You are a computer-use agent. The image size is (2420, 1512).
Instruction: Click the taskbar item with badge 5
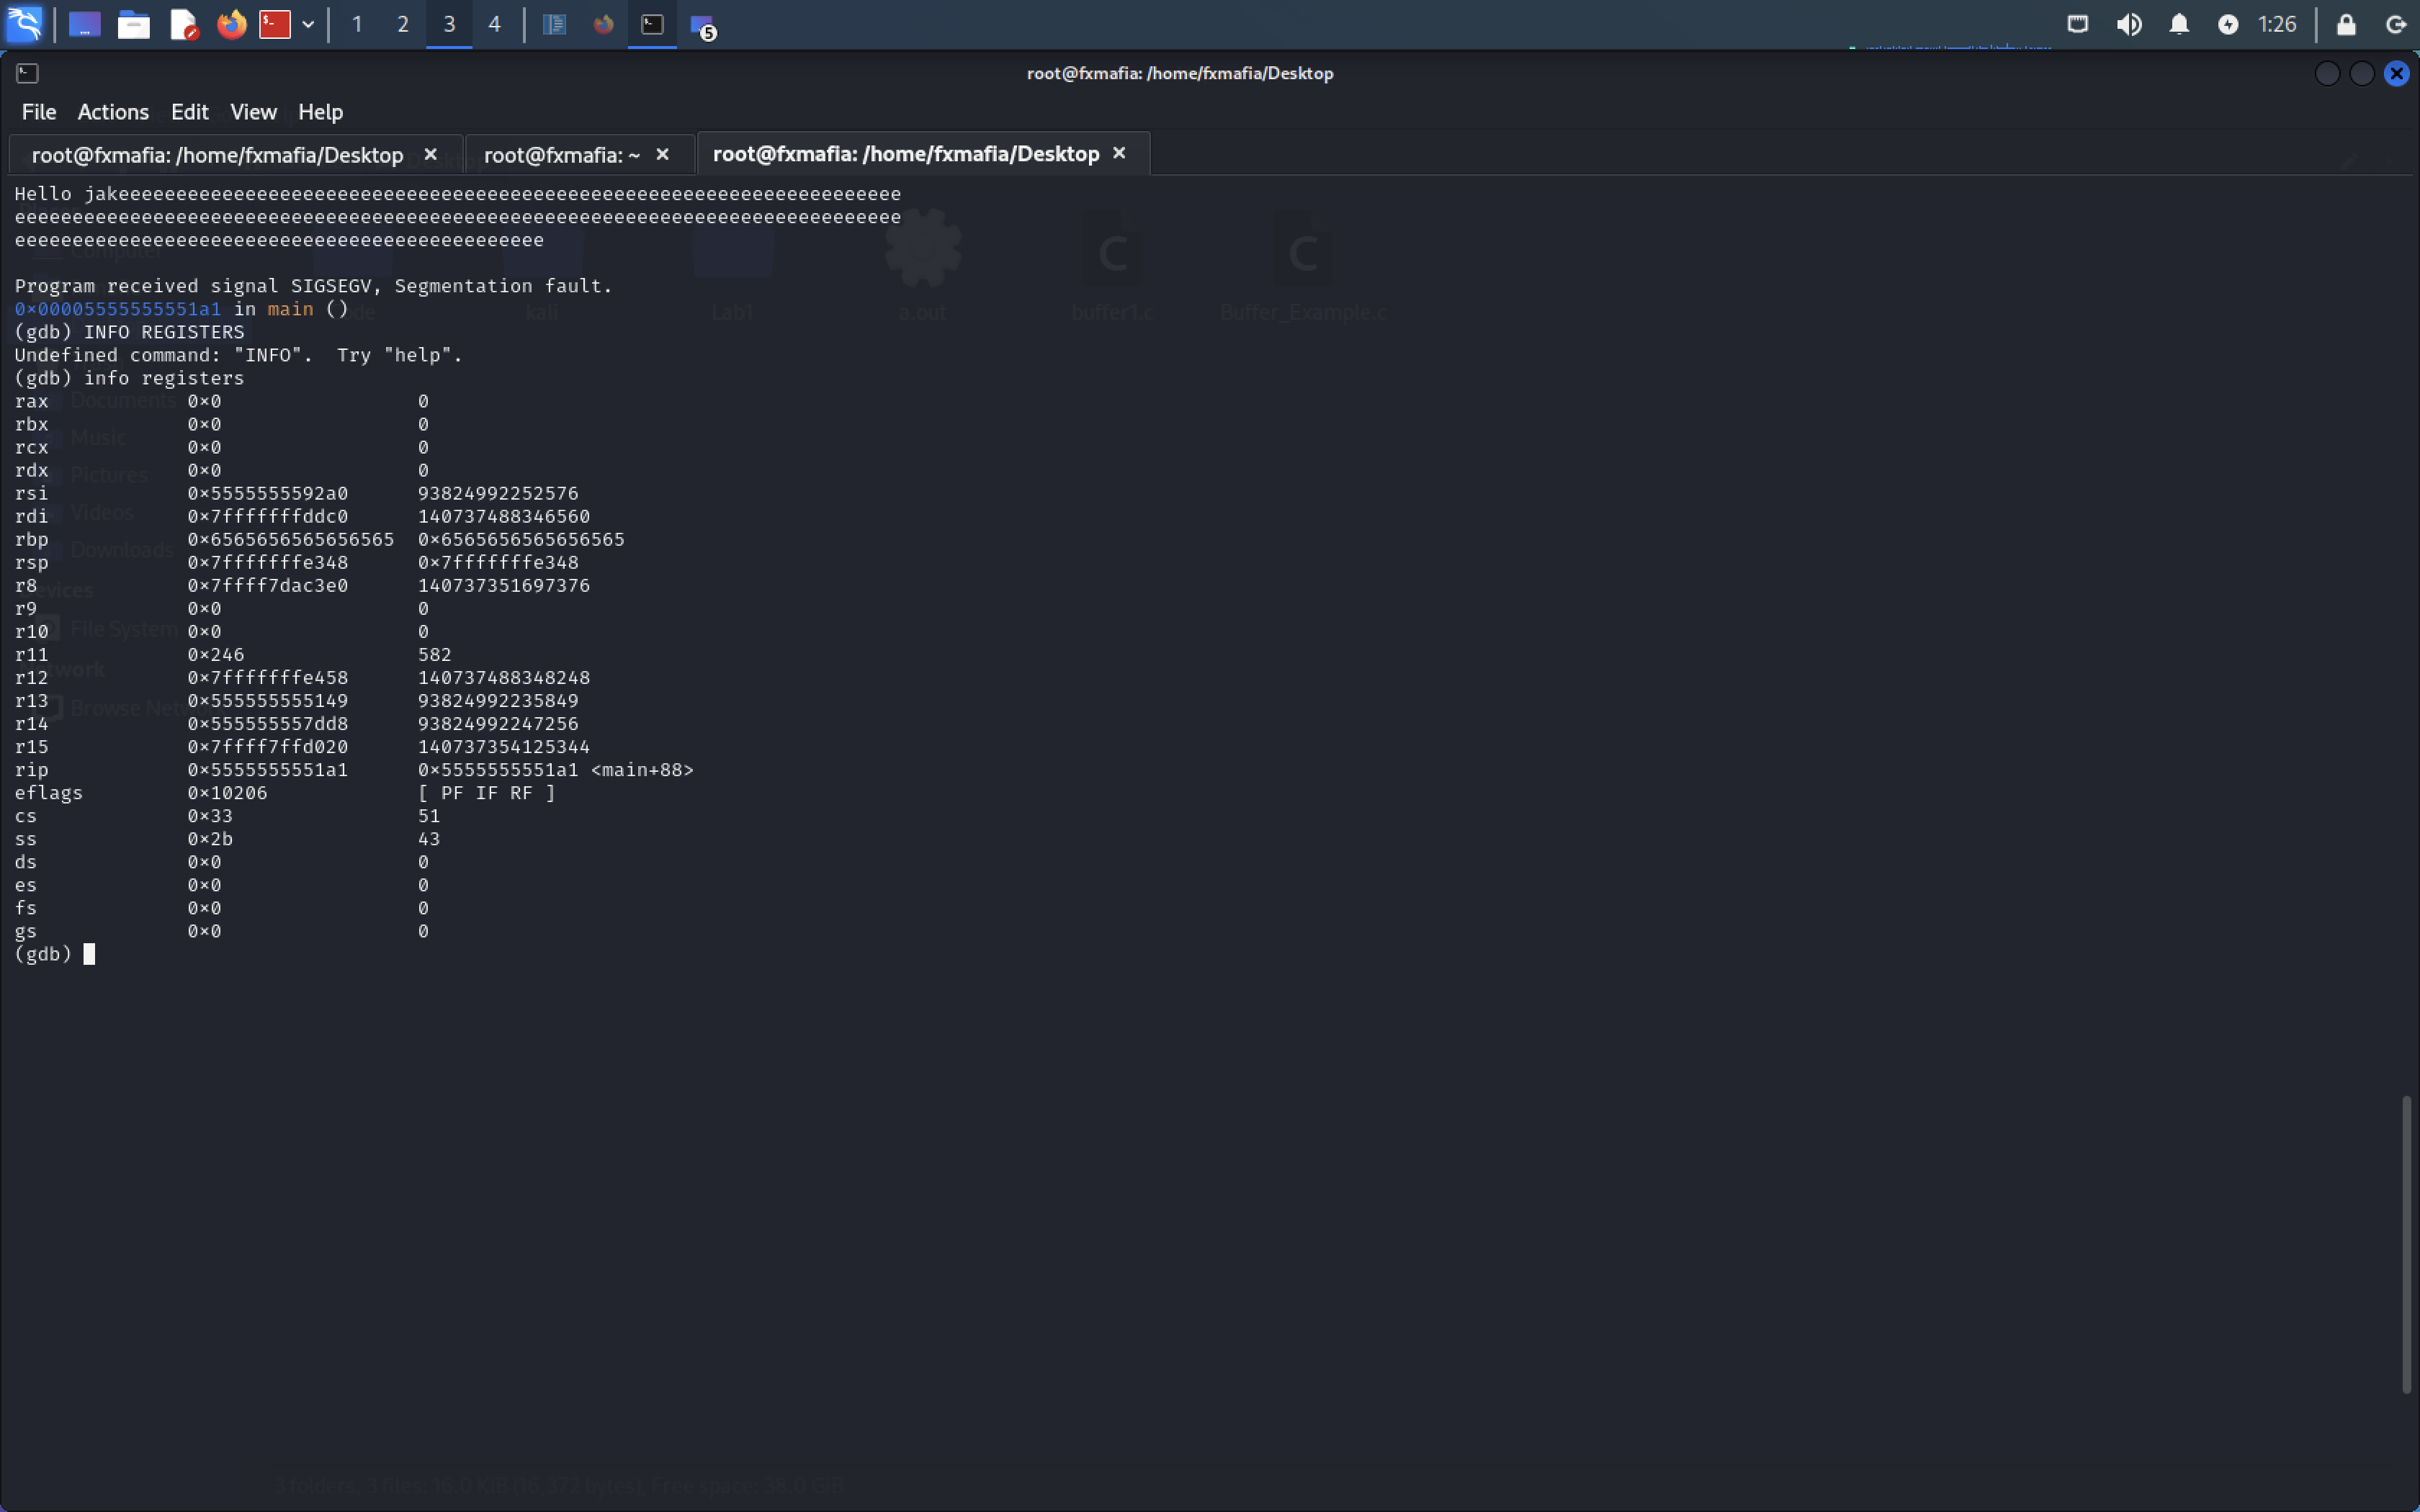[x=703, y=26]
